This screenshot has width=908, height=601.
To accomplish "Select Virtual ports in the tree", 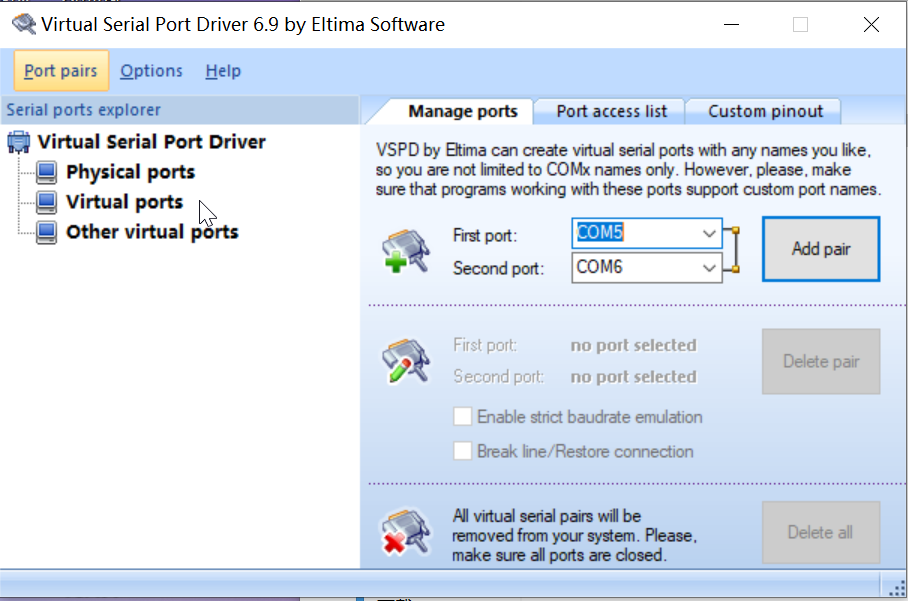I will 125,202.
